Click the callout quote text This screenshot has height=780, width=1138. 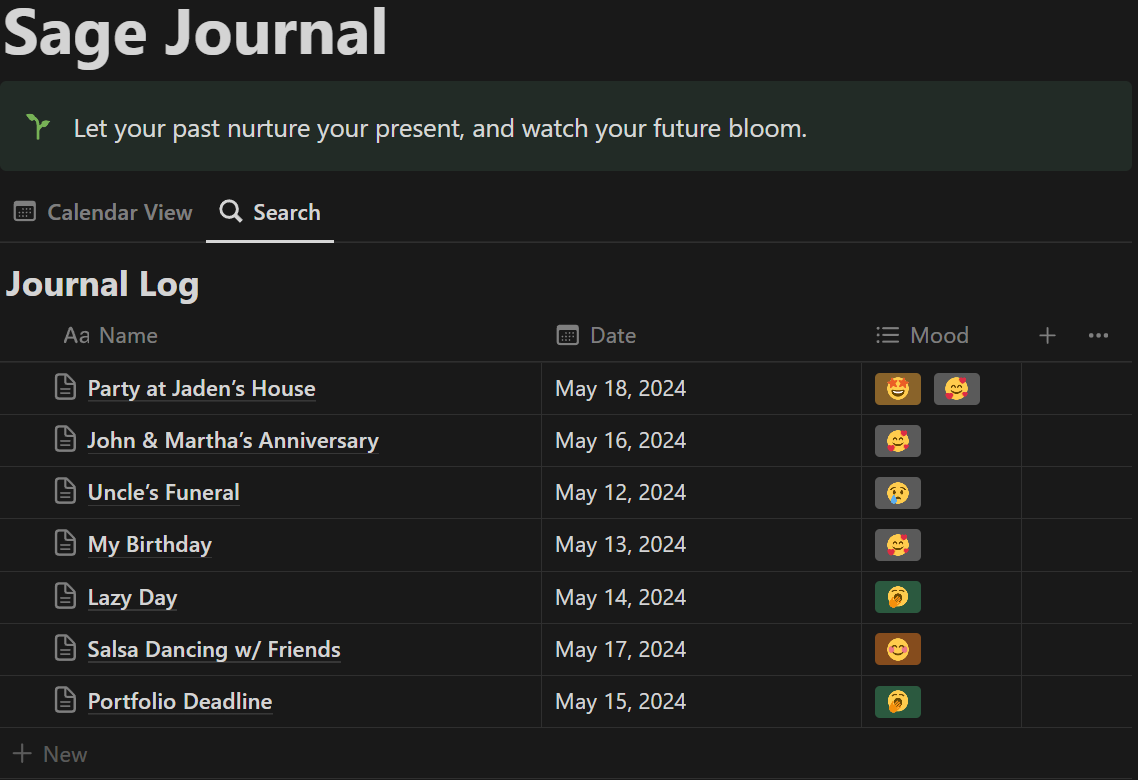441,128
